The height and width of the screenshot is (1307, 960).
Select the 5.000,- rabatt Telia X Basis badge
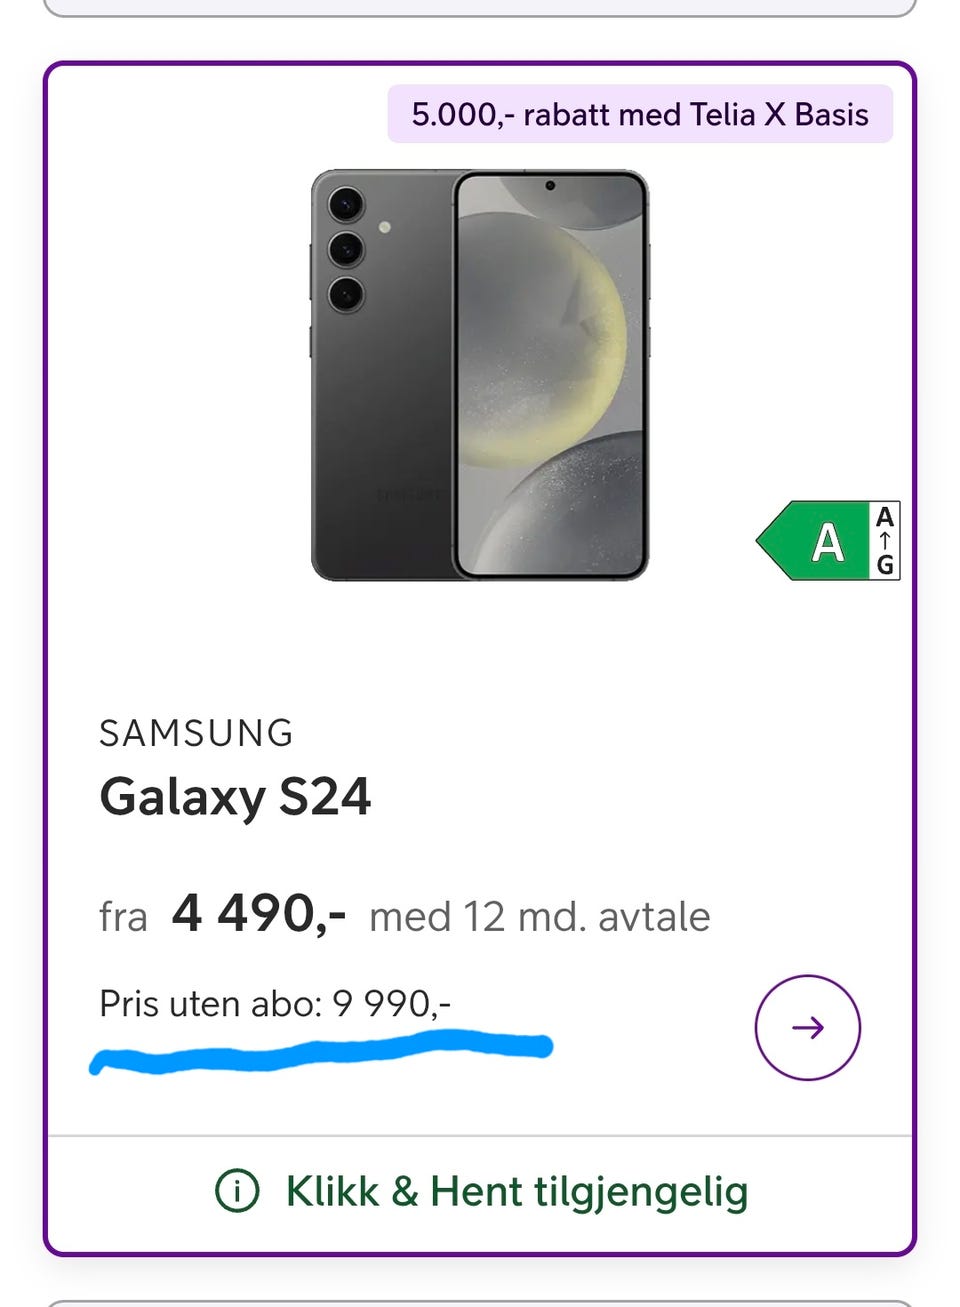640,114
